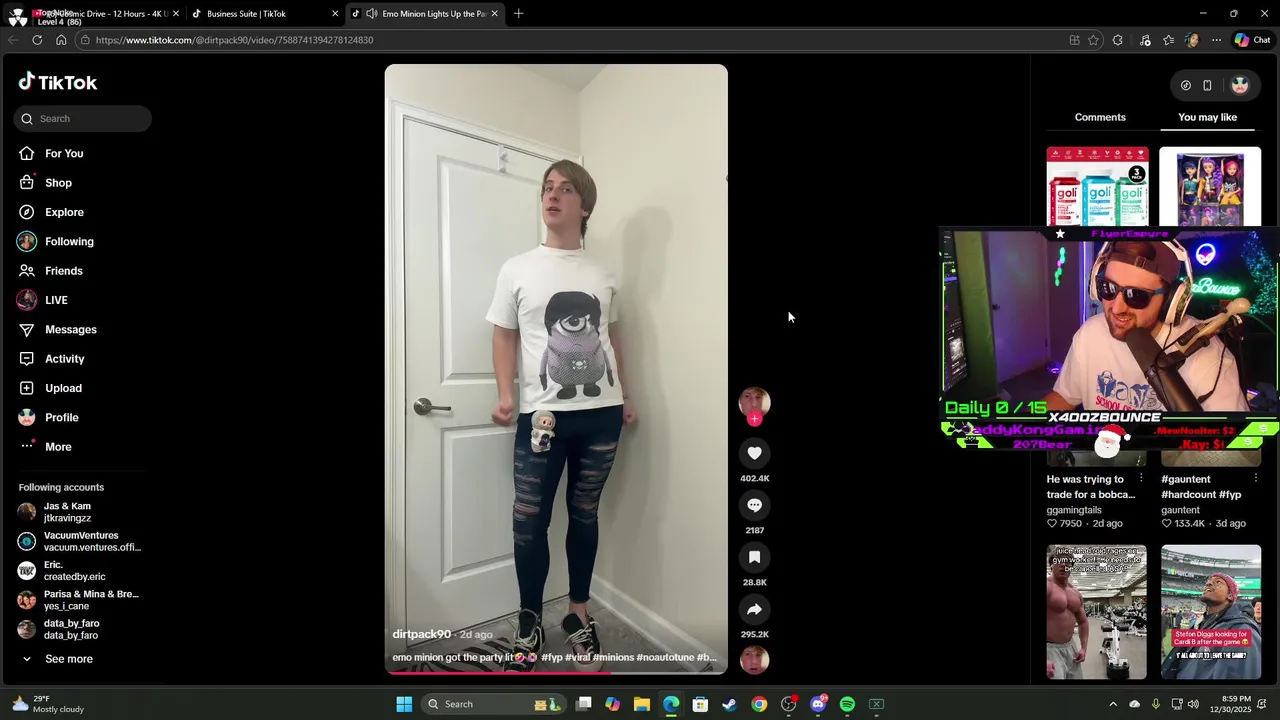Open the For You feed

(64, 153)
